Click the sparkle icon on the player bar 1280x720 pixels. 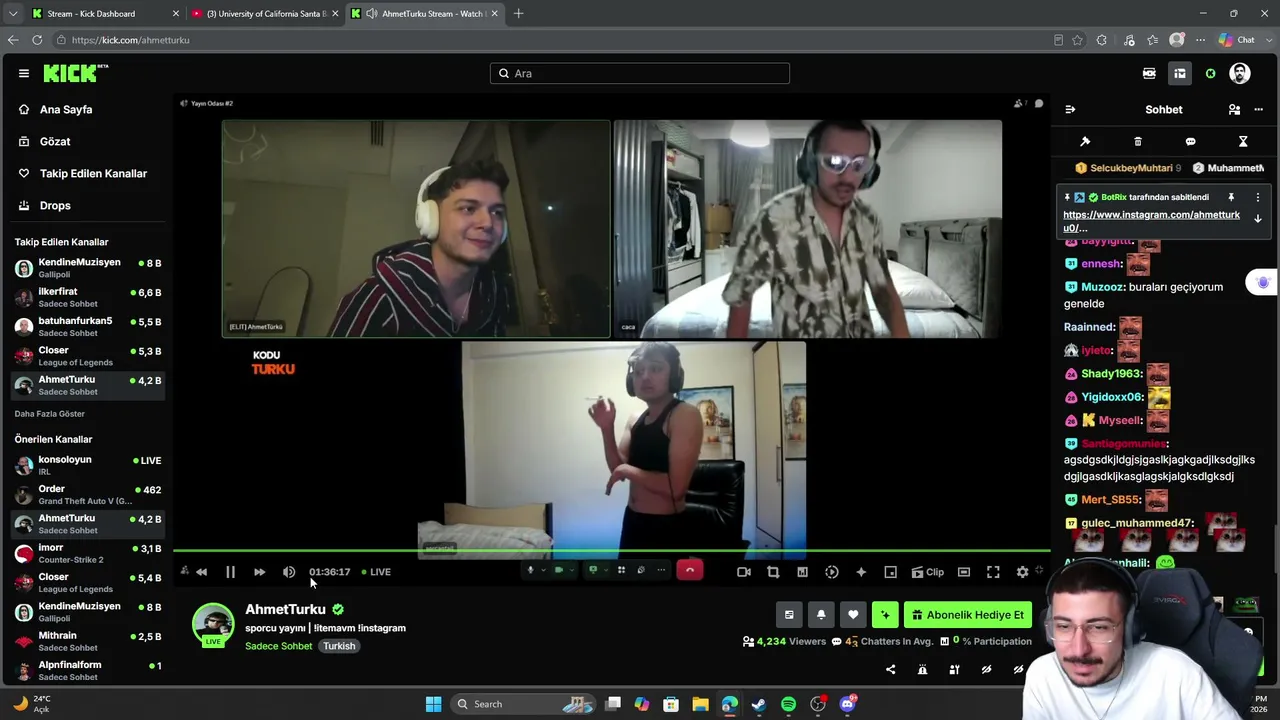[x=861, y=572]
